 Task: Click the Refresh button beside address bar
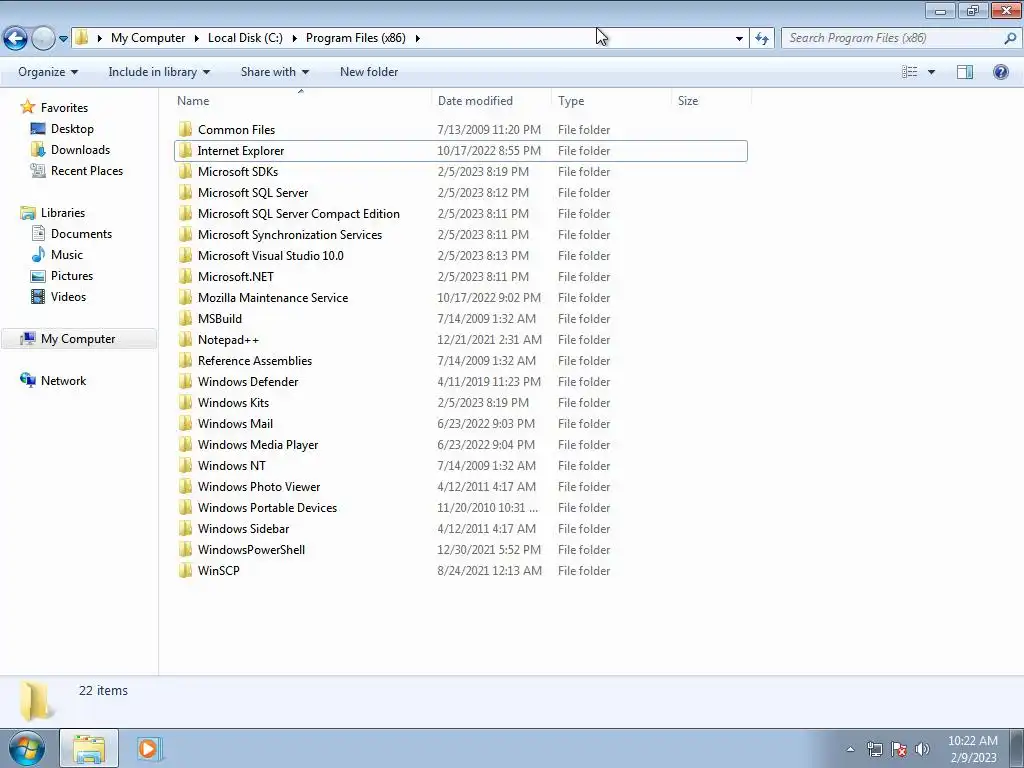click(762, 38)
